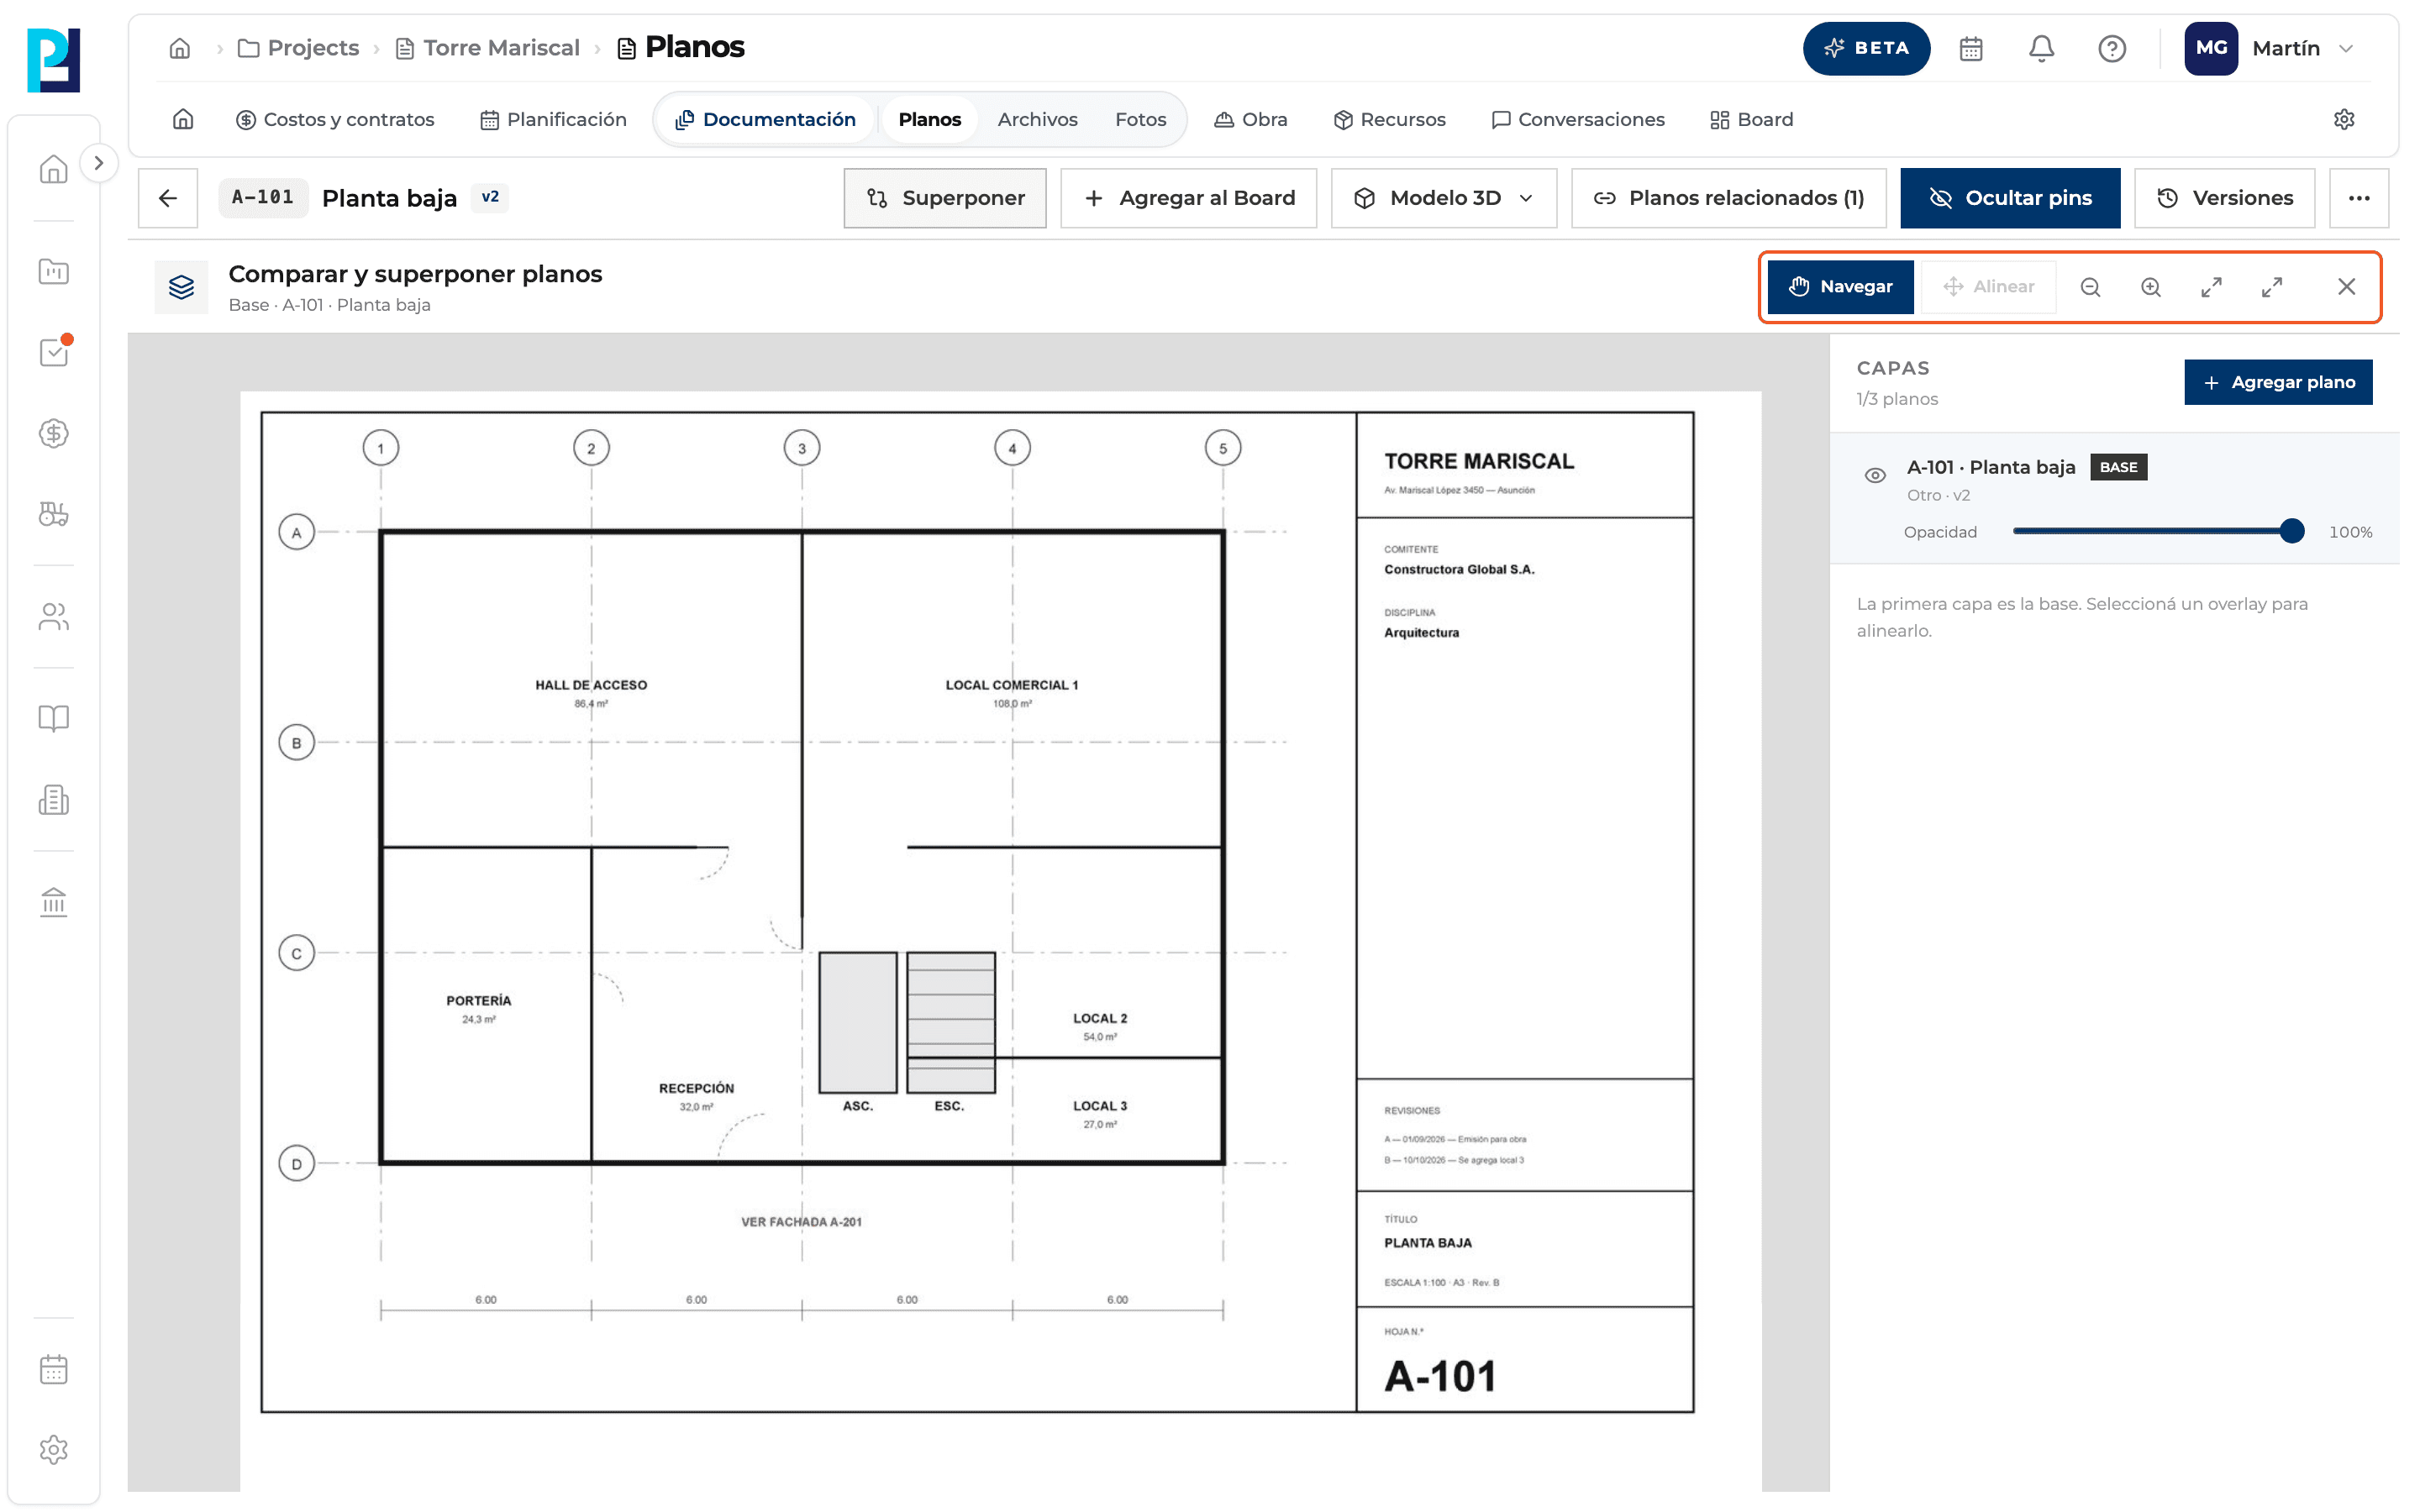
Task: Open sidebar settings gear at the bottom
Action: coord(54,1449)
